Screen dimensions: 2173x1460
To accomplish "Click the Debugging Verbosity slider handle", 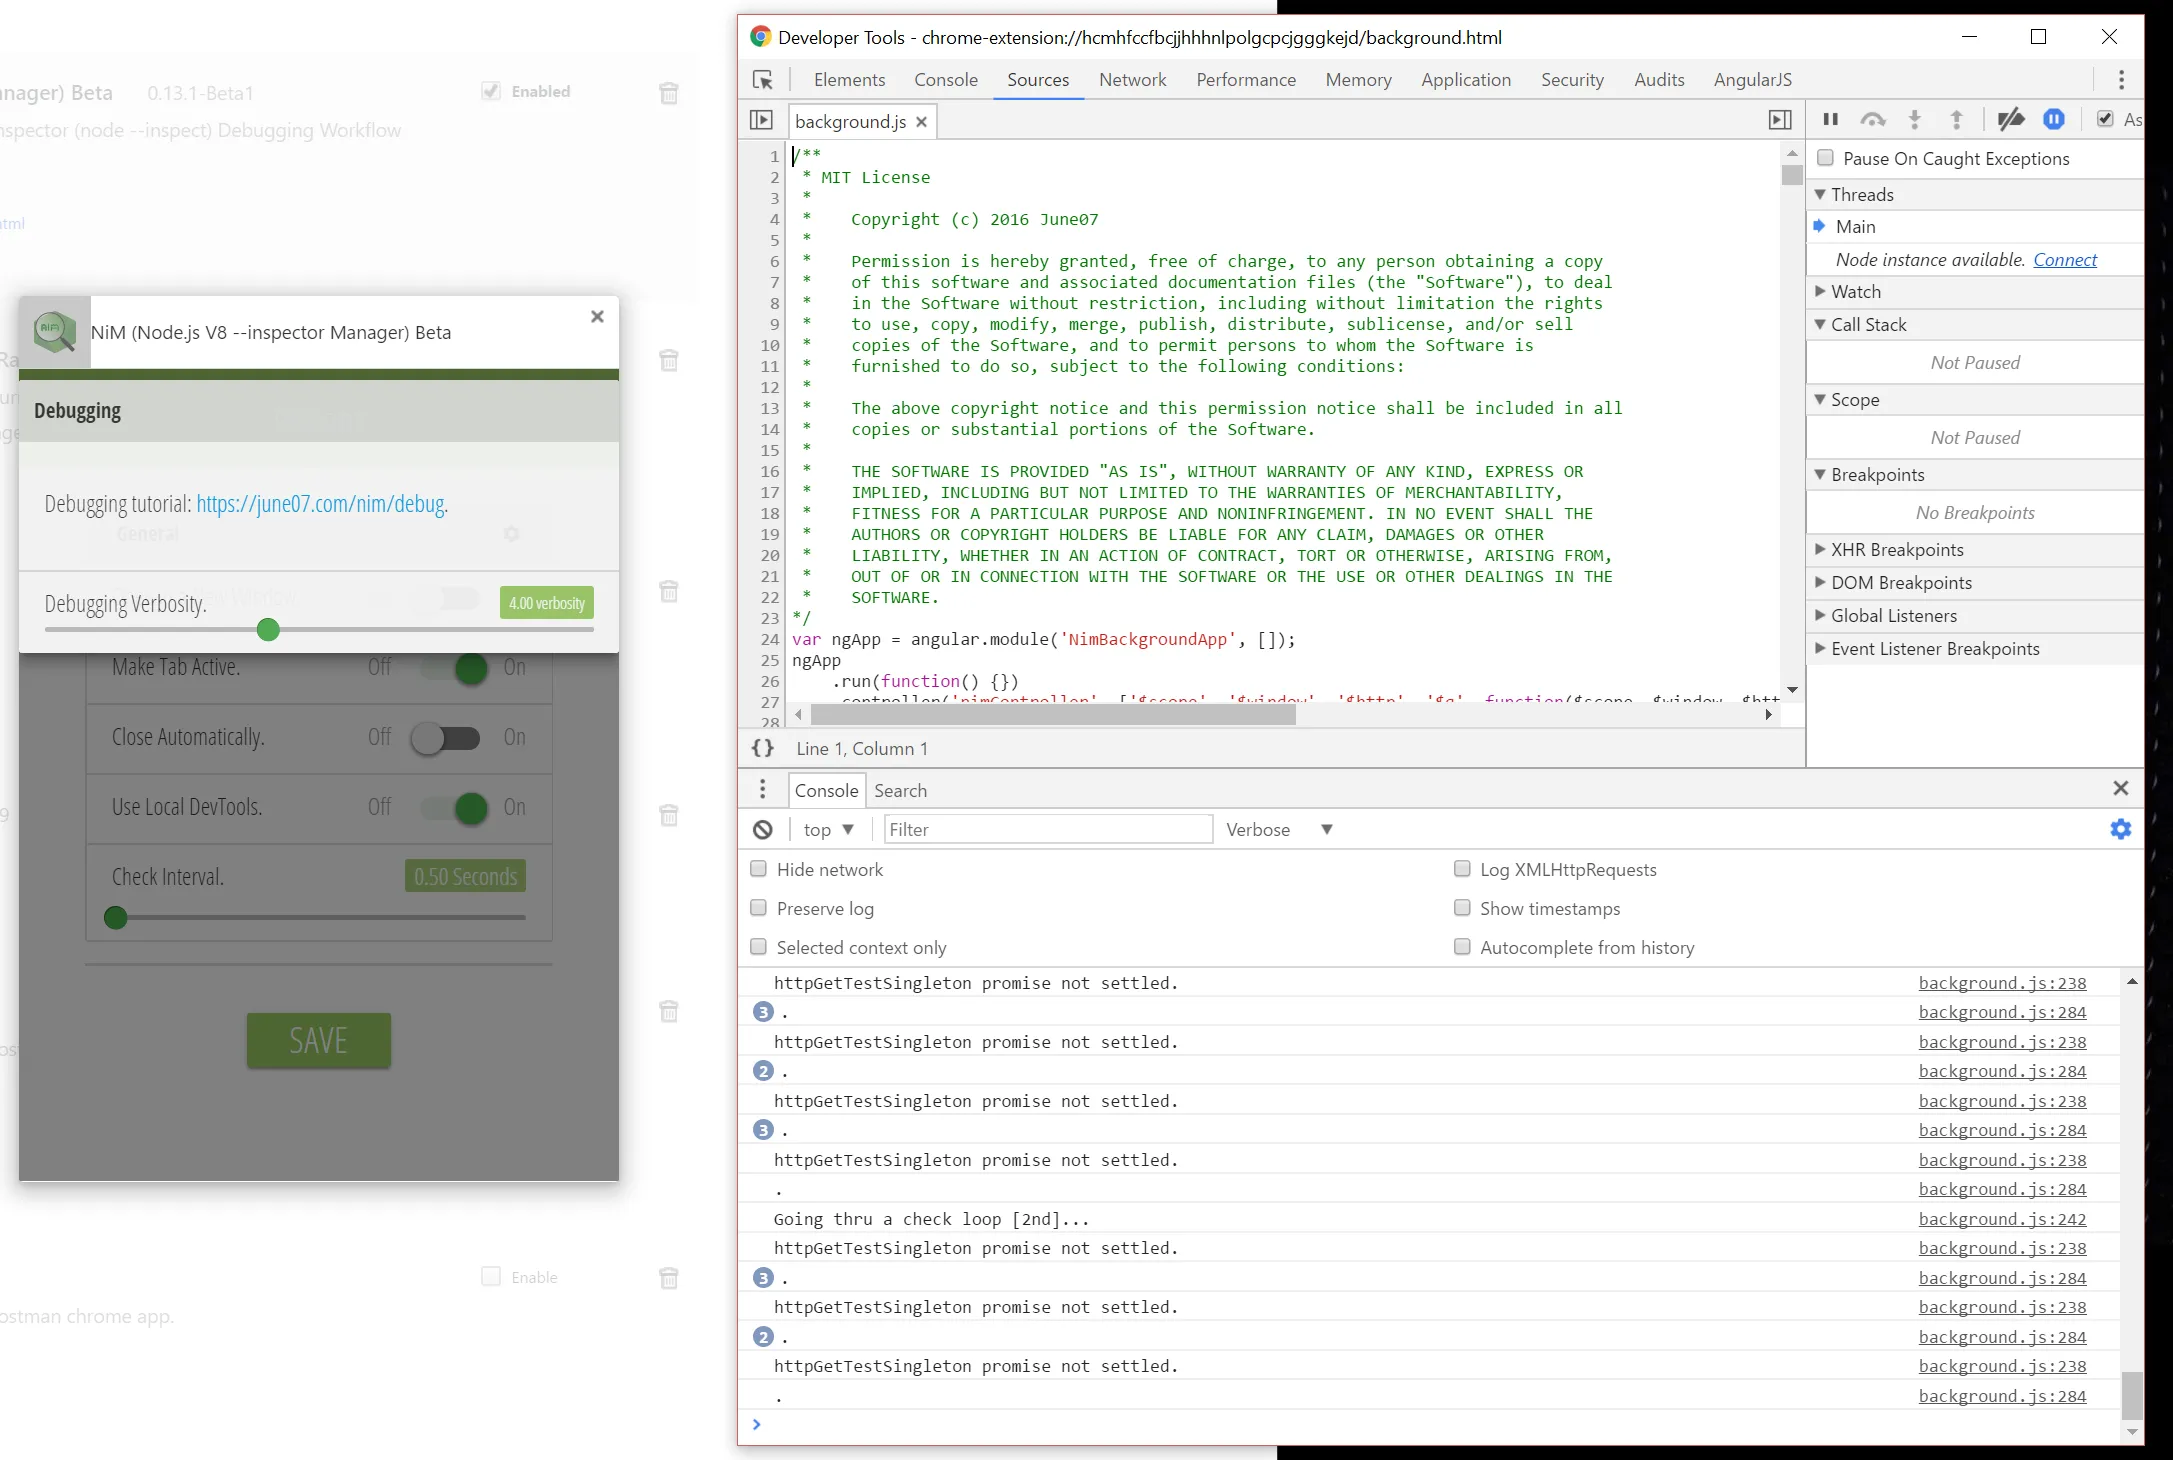I will 268,629.
